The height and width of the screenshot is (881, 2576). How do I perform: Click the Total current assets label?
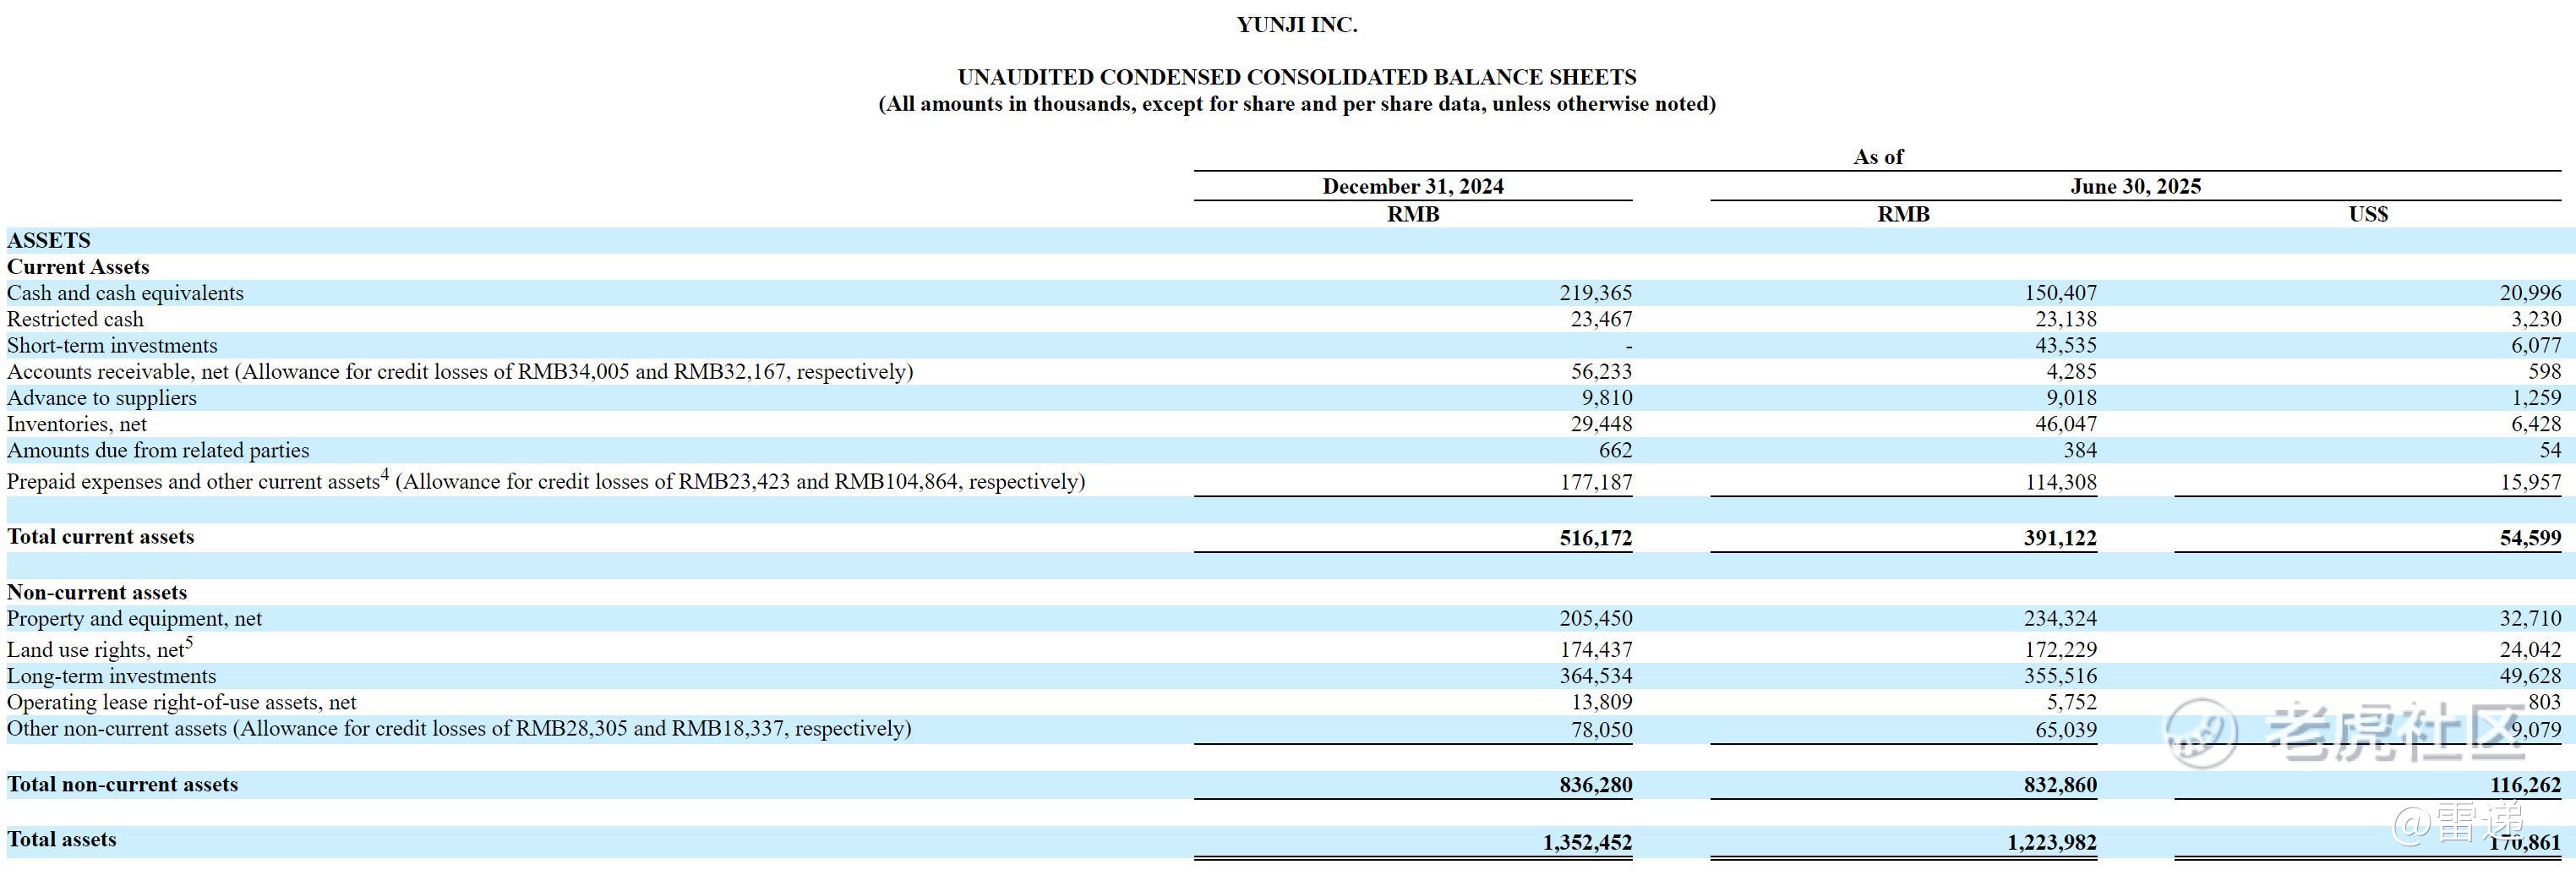[x=101, y=537]
